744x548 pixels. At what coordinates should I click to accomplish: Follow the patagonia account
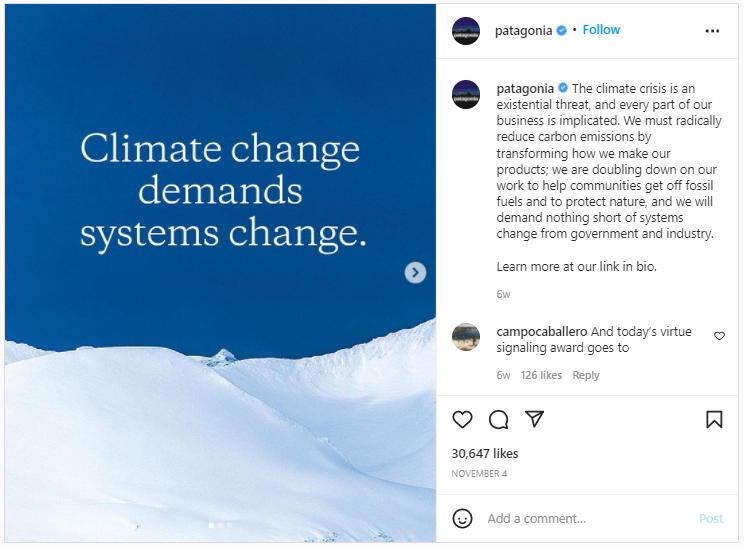click(x=601, y=30)
